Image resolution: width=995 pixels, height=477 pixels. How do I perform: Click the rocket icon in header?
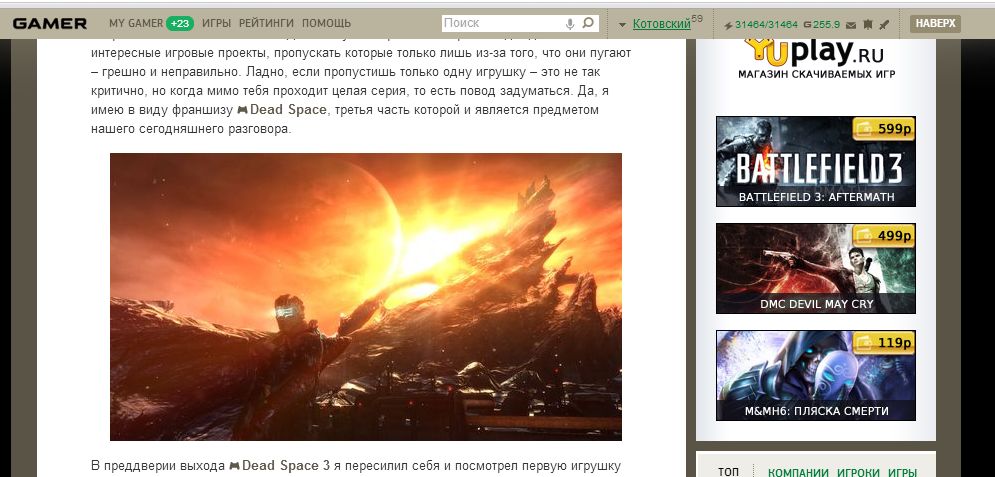click(885, 25)
